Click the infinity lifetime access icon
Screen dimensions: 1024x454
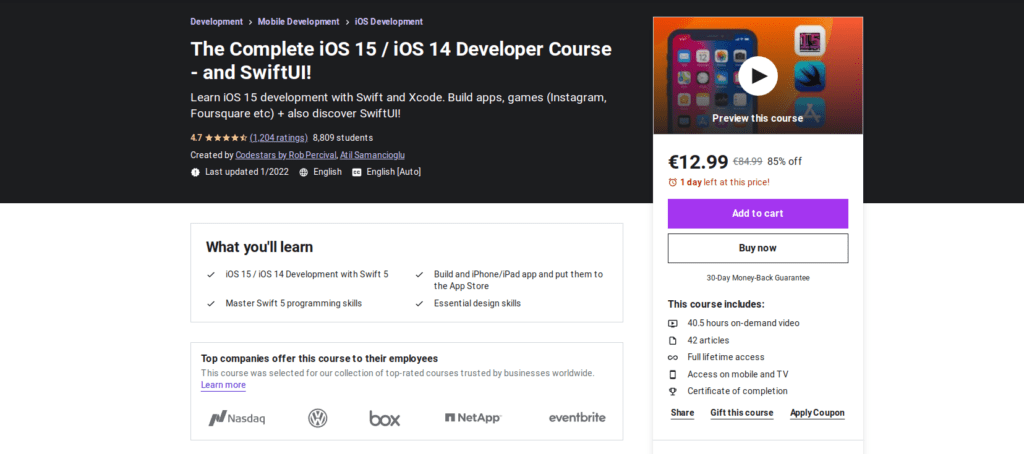point(673,357)
